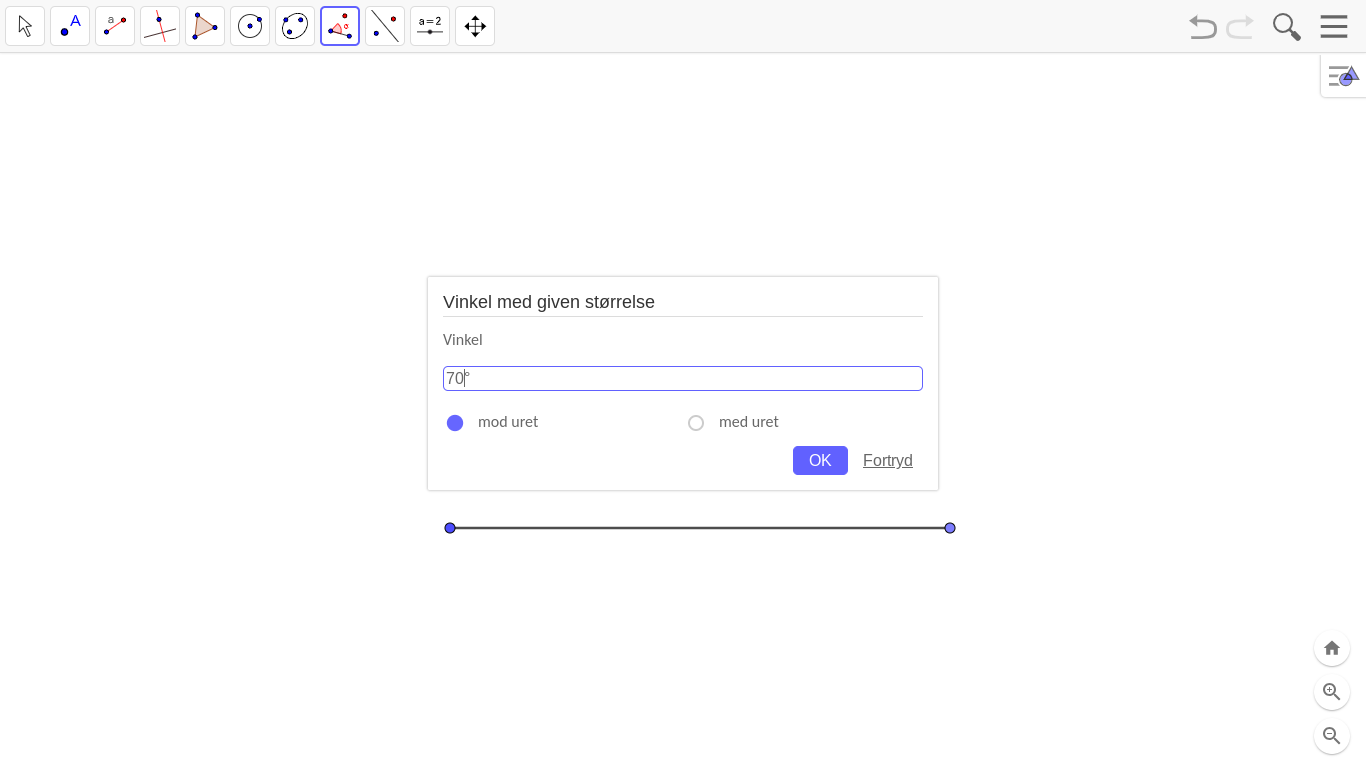Select the 'mod uret' radio option

(x=455, y=423)
